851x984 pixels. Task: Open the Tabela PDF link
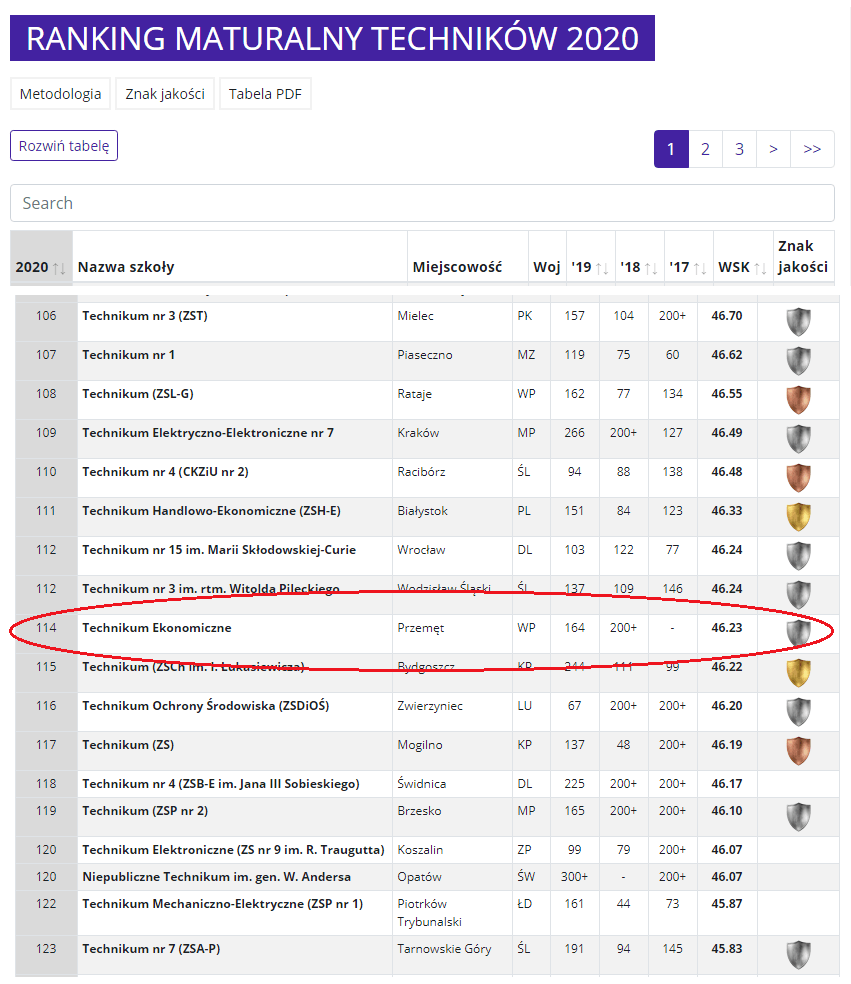(x=265, y=94)
